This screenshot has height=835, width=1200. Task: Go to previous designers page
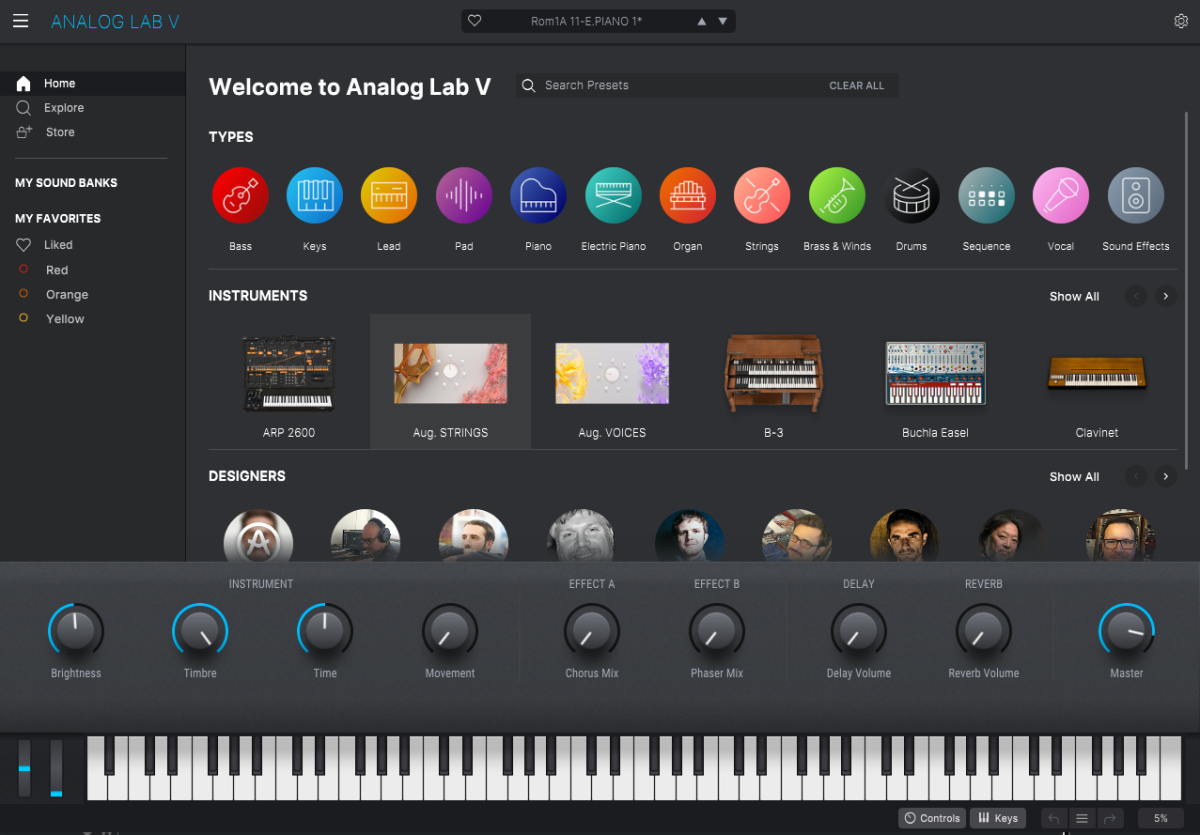tap(1135, 476)
